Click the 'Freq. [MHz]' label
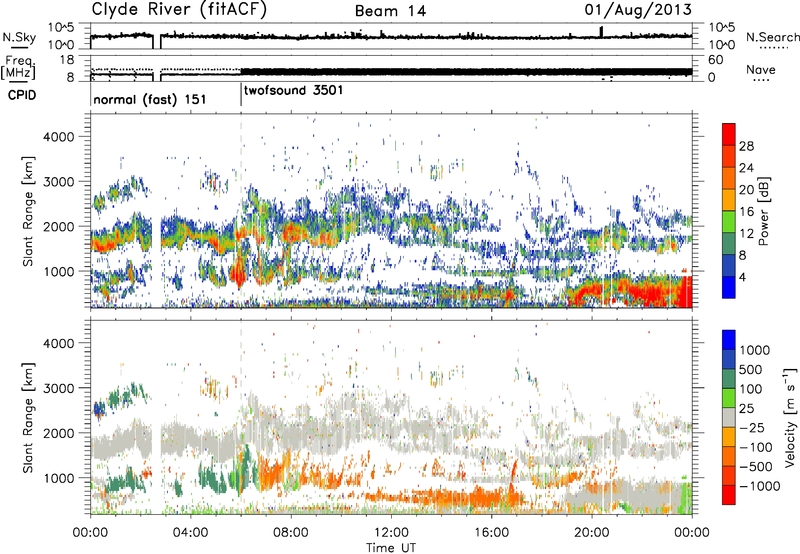This screenshot has height=554, width=800. pos(19,68)
